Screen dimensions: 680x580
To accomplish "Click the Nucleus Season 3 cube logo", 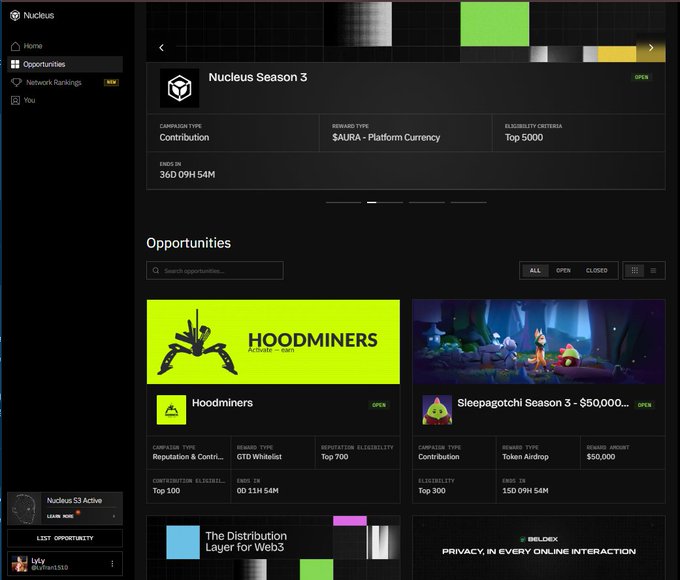I will coord(180,88).
